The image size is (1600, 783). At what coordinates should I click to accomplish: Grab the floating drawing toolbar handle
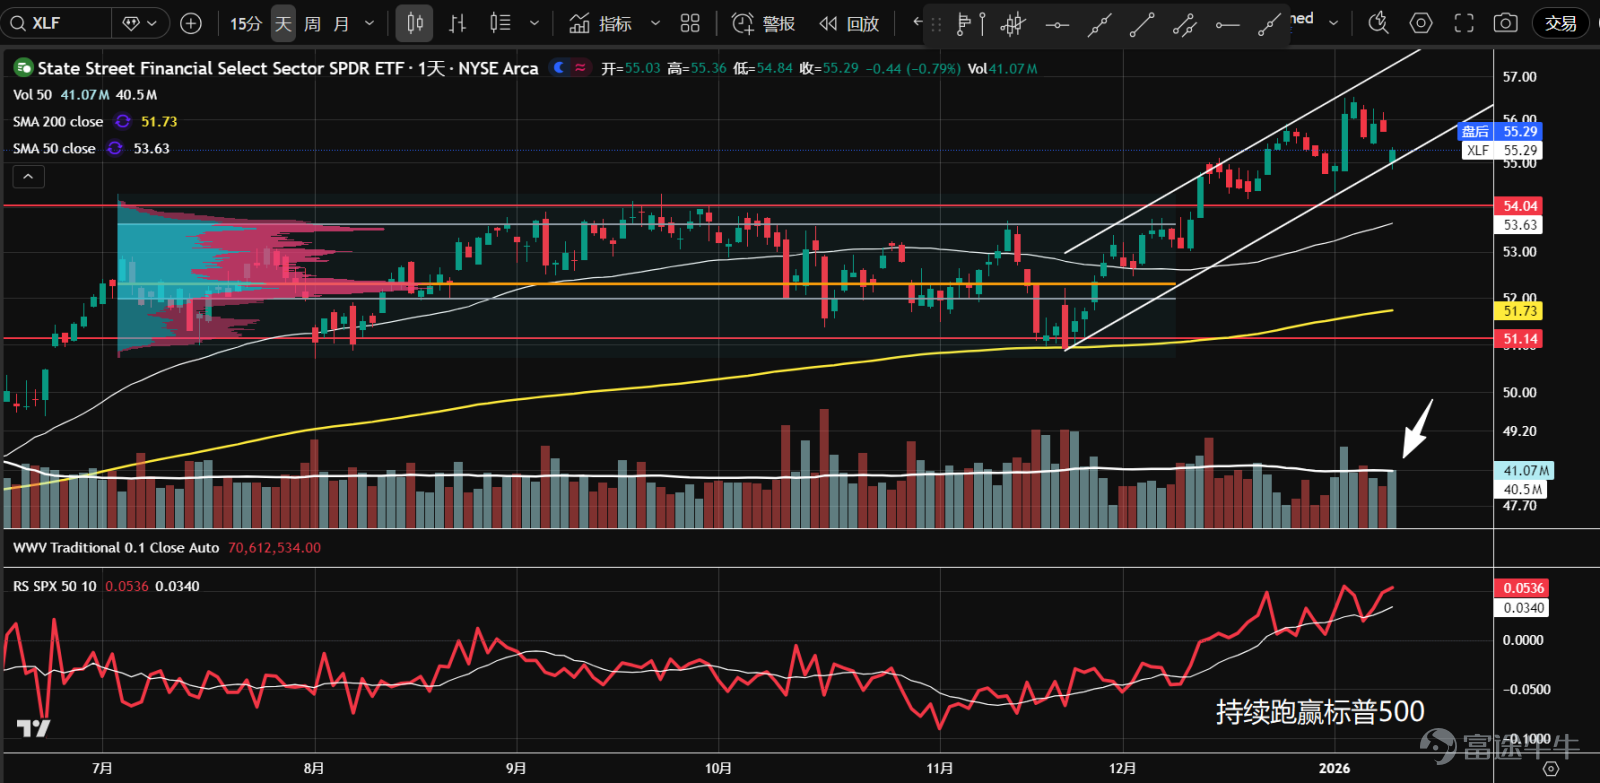937,25
